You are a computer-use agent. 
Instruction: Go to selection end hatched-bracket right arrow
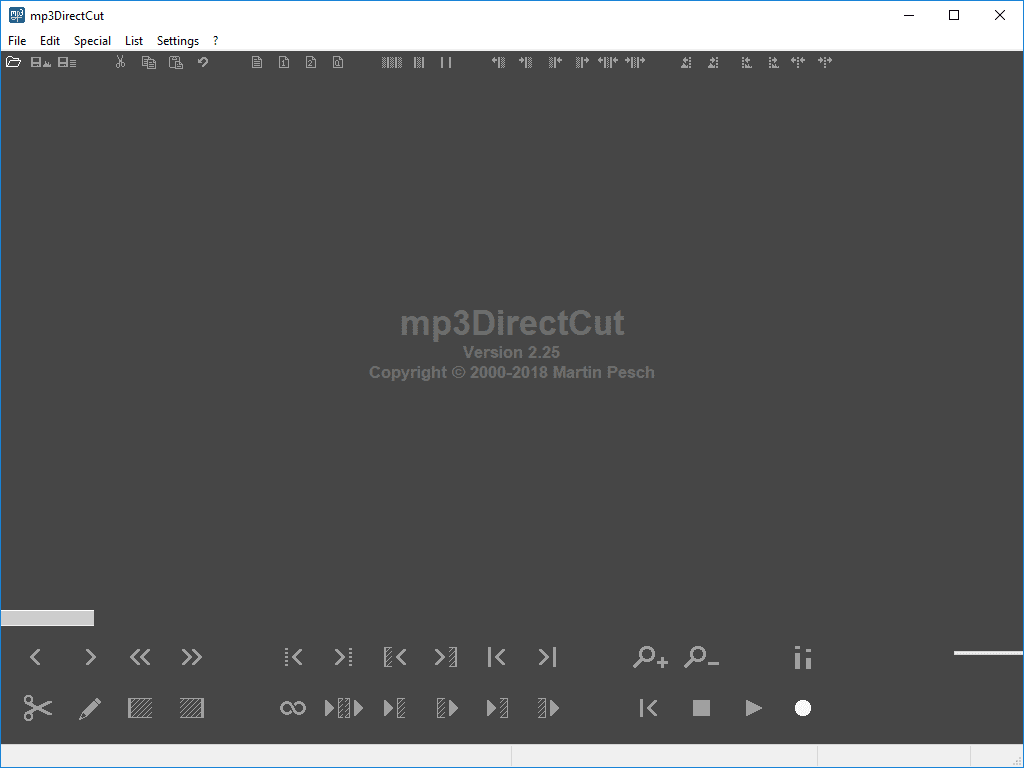pos(445,657)
